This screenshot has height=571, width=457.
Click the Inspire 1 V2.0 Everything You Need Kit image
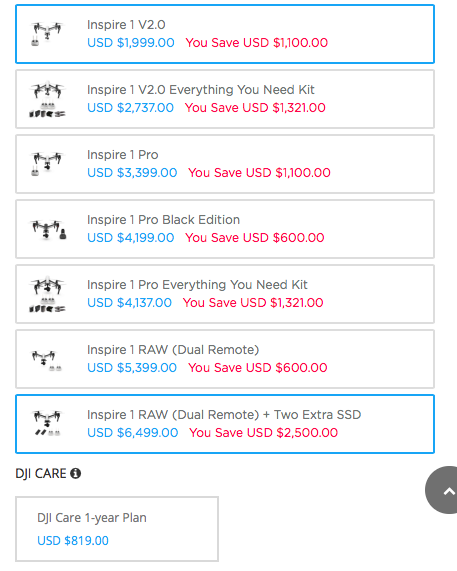coord(47,99)
